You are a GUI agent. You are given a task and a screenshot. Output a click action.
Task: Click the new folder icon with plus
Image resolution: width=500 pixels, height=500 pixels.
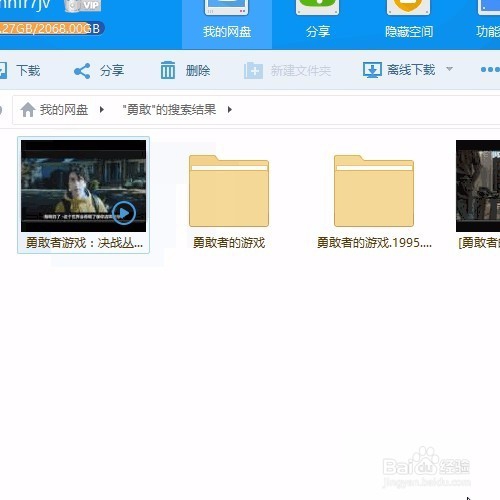(253, 70)
